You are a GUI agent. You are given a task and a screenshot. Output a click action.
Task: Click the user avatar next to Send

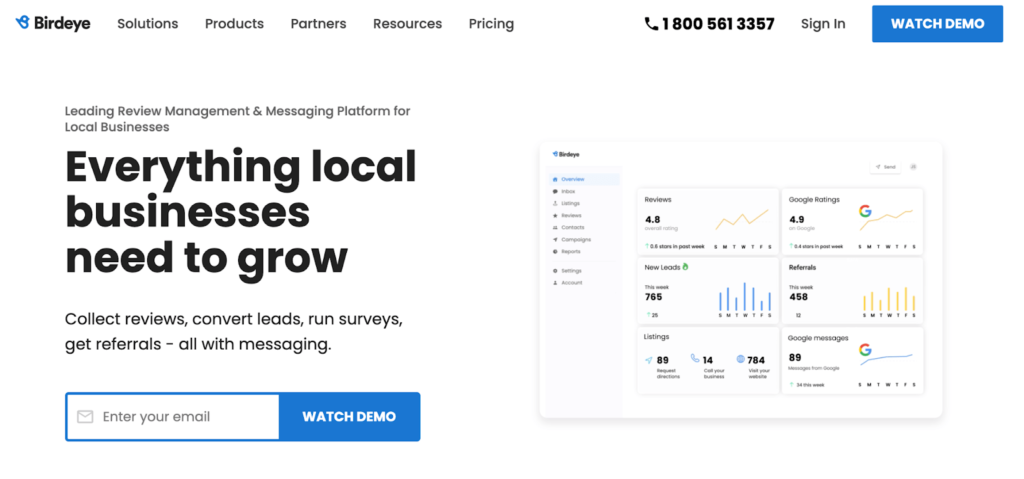pyautogui.click(x=913, y=167)
